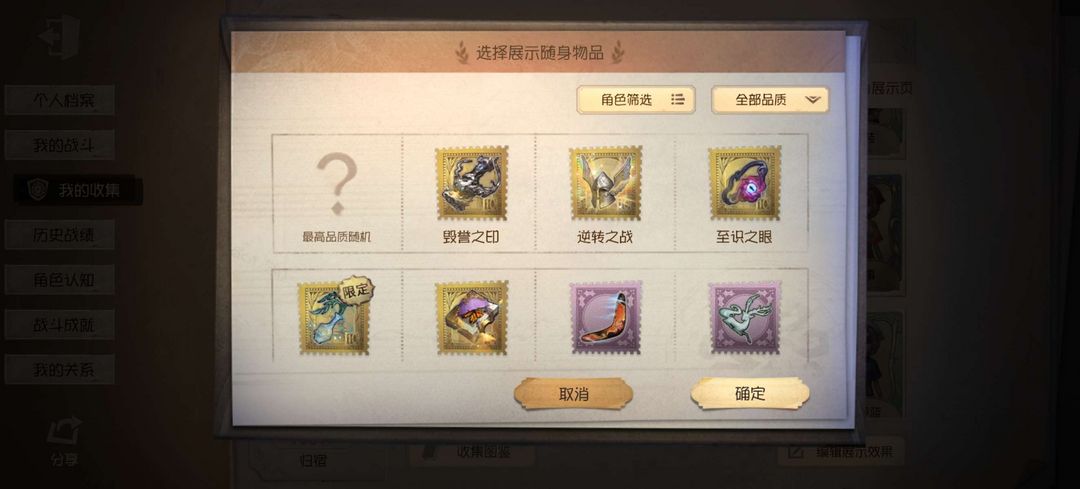Confirm selection with the 确定 button

click(x=750, y=394)
